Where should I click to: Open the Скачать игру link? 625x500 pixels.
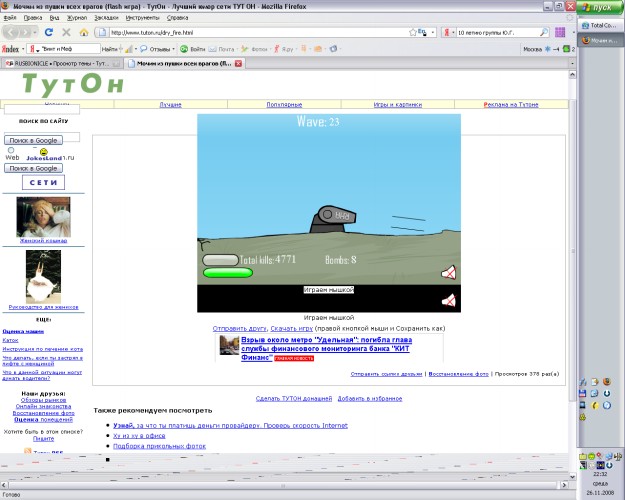292,329
